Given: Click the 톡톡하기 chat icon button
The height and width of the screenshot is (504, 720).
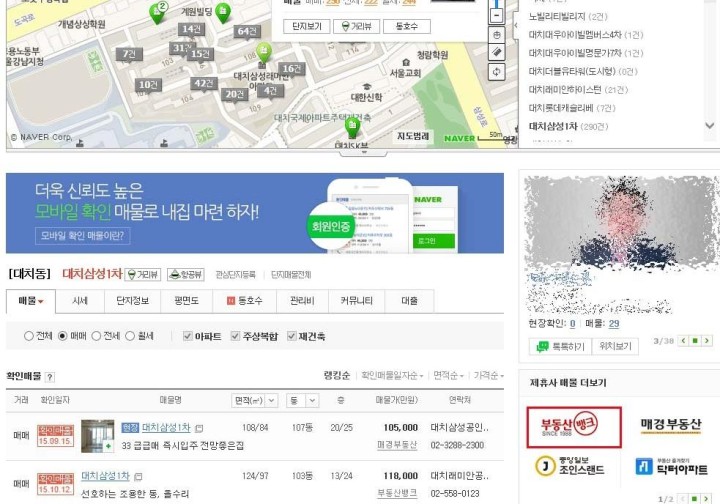Looking at the screenshot, I should [560, 347].
